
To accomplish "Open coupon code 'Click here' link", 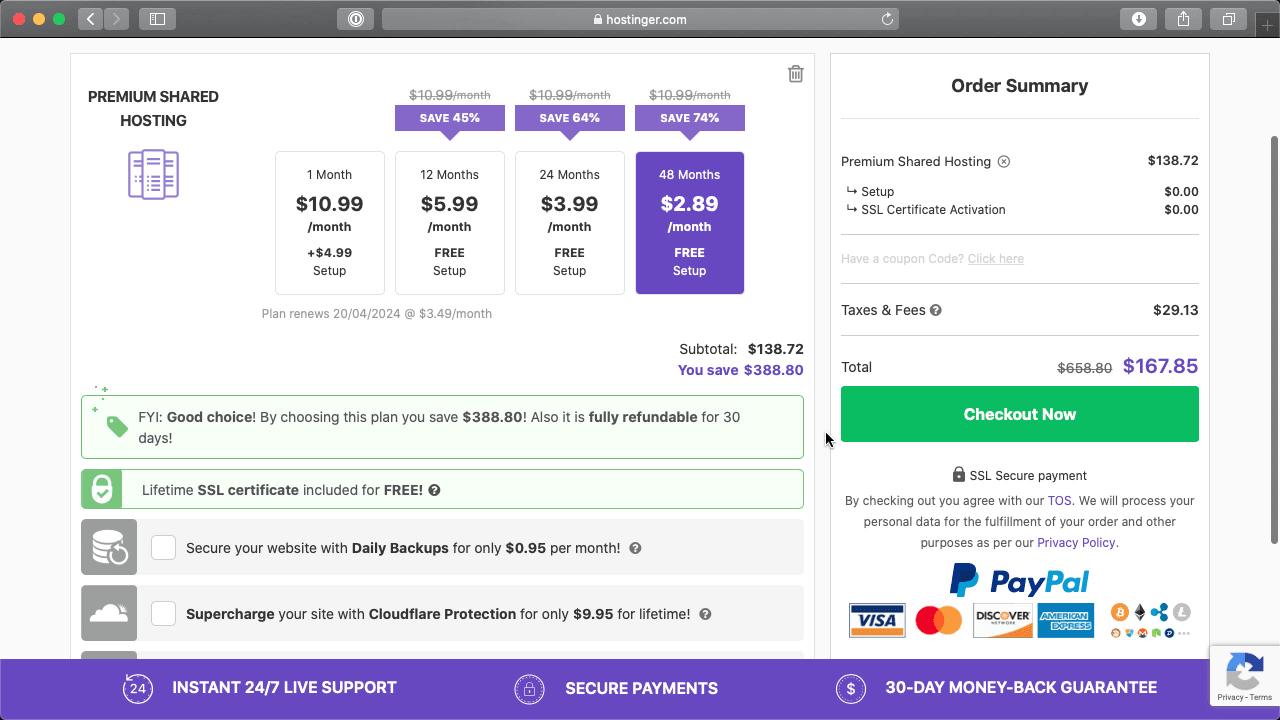I will pos(995,259).
